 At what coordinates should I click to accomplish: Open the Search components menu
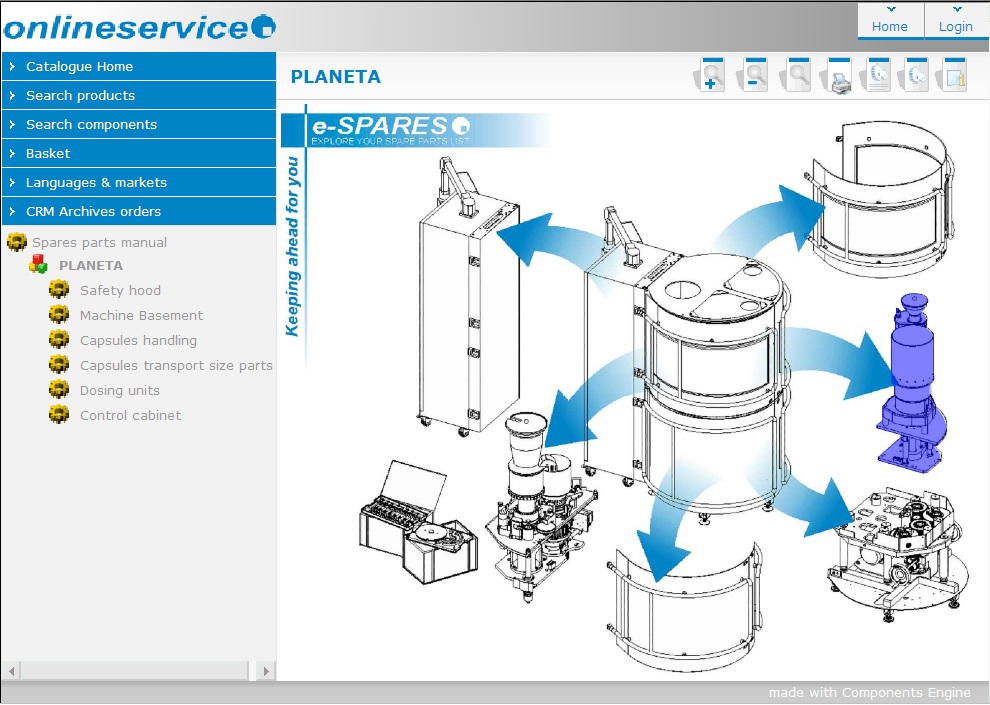coord(139,124)
